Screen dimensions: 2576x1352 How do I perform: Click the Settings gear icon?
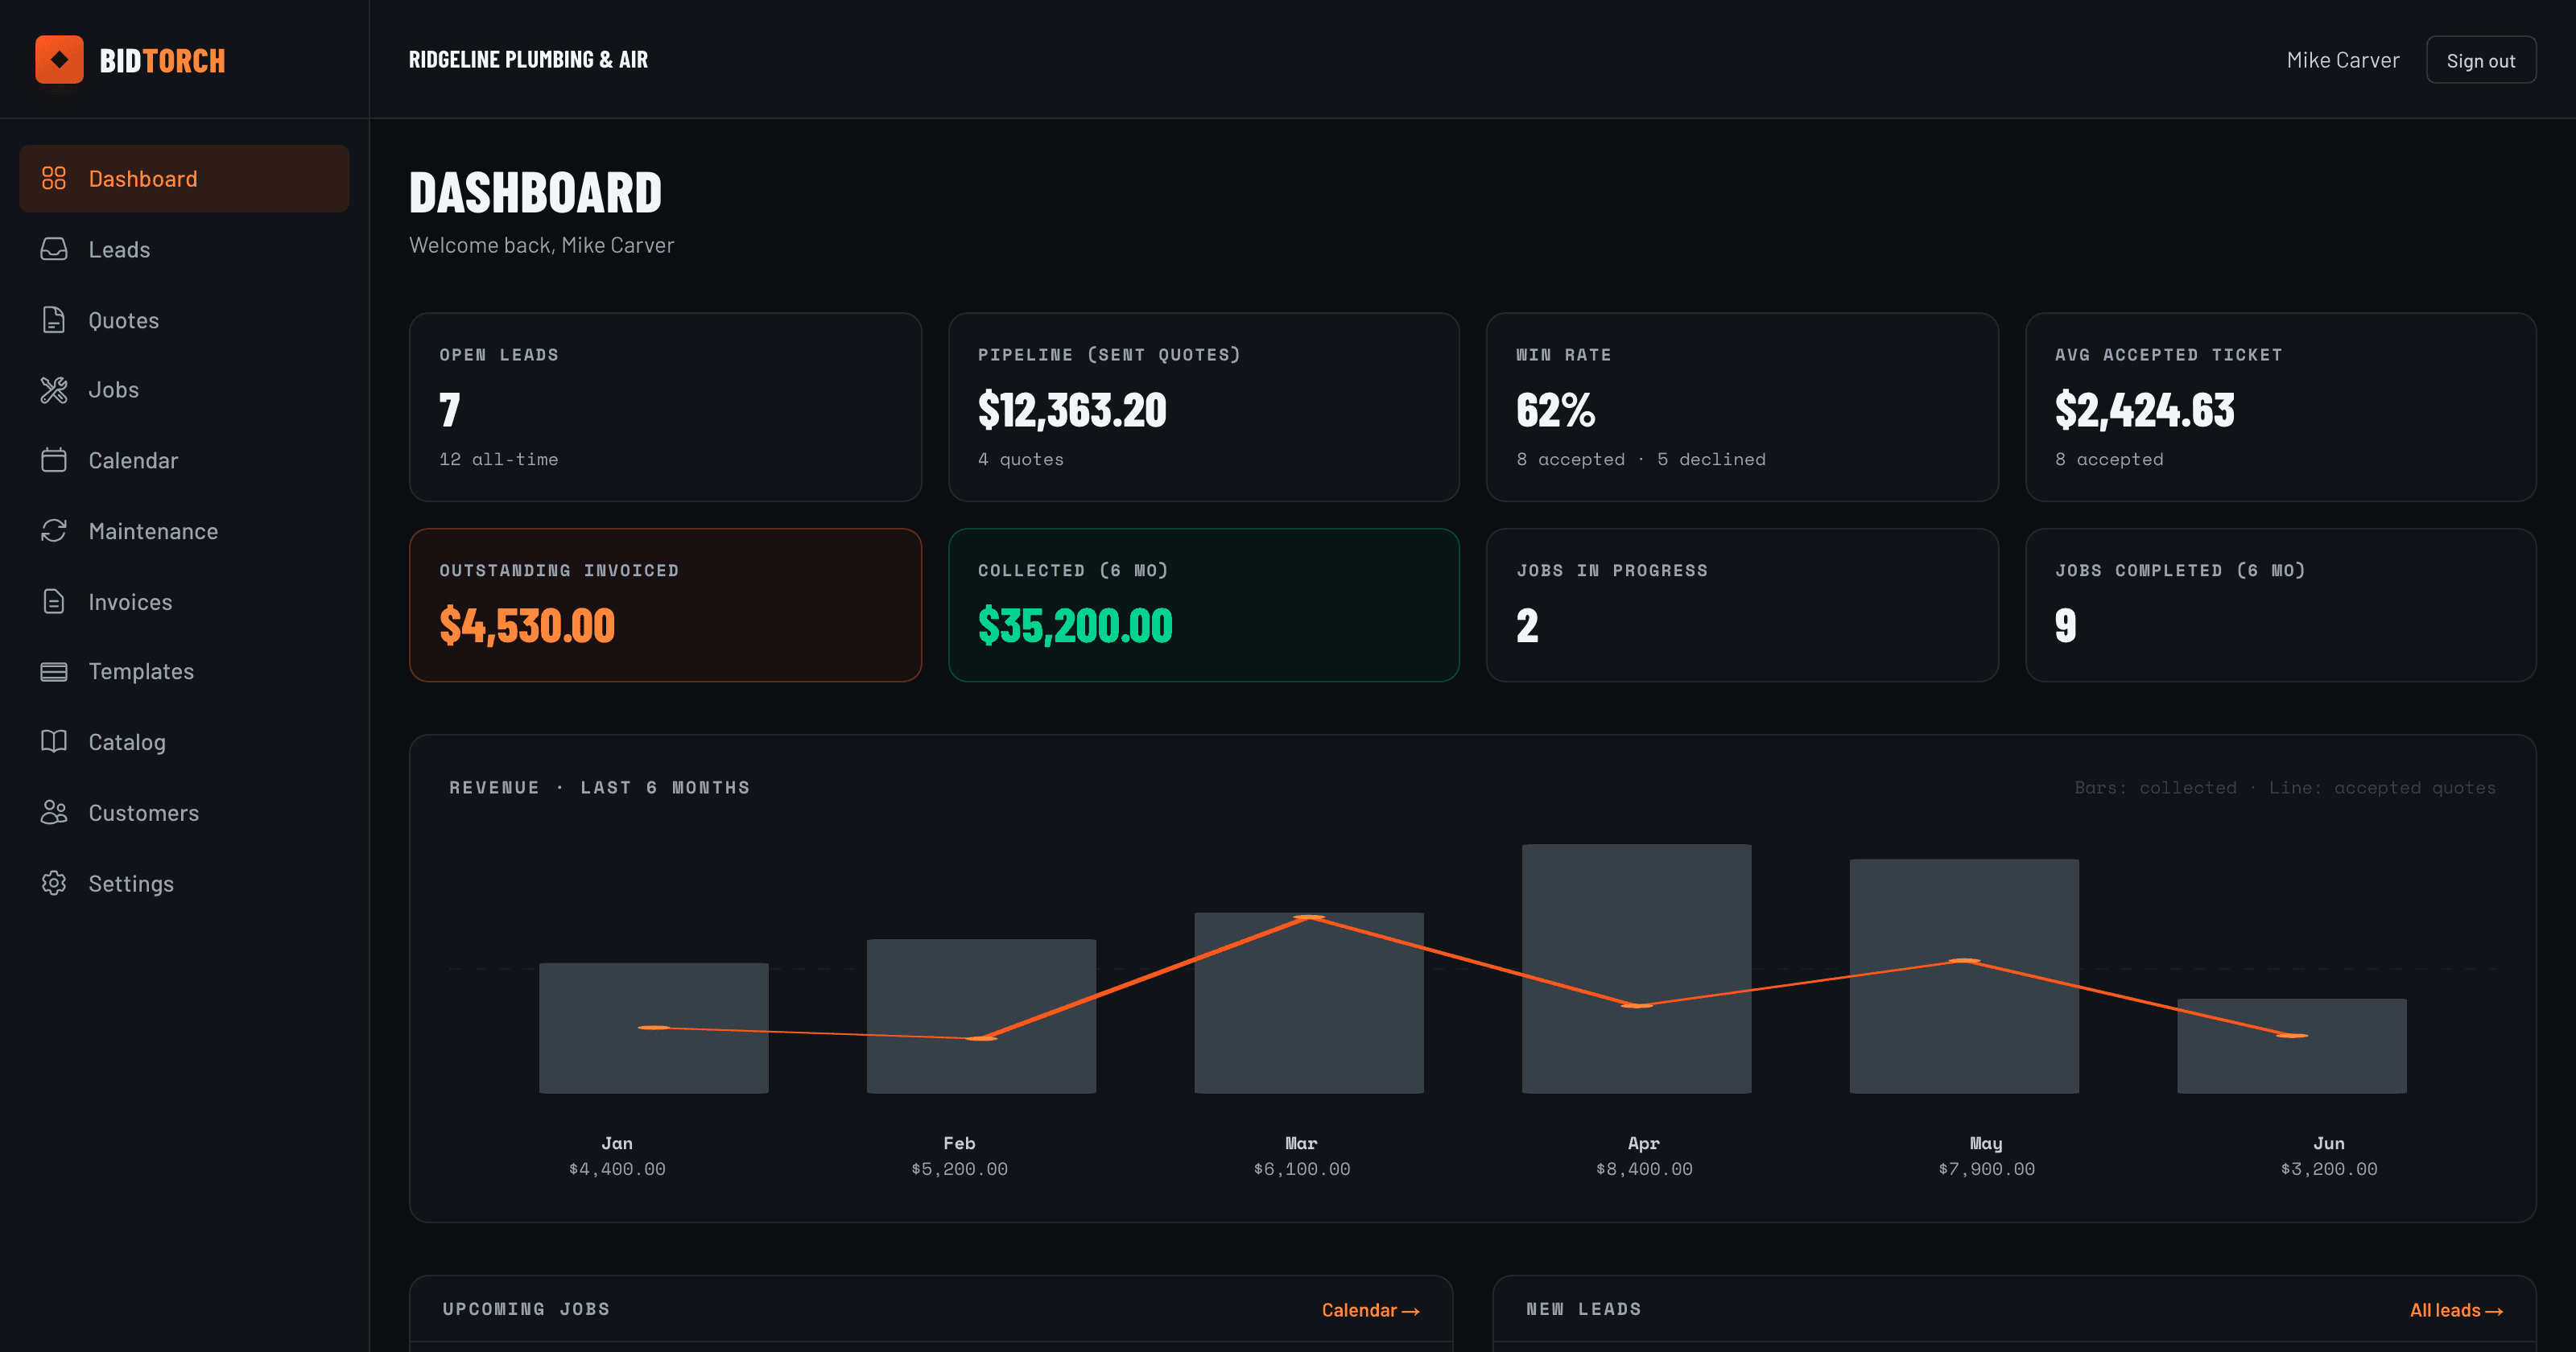[x=54, y=883]
